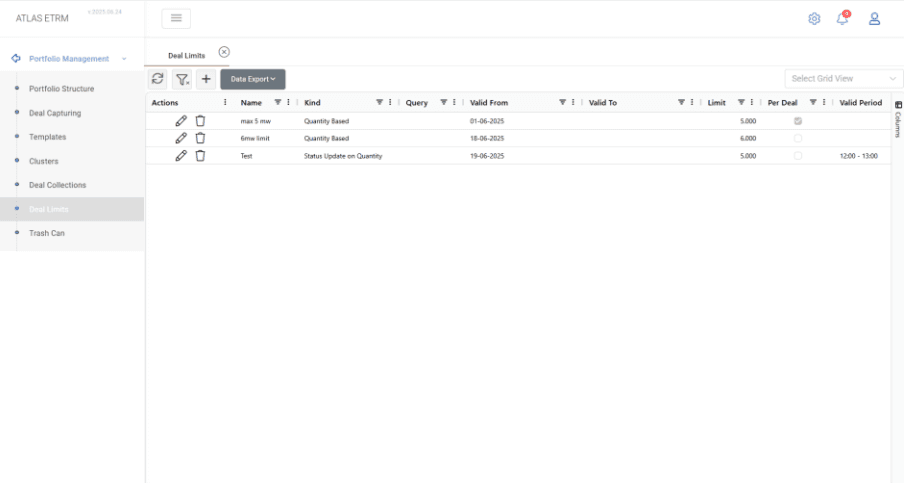The width and height of the screenshot is (910, 483).
Task: Select the '6.000' limit cell
Action: (x=748, y=139)
